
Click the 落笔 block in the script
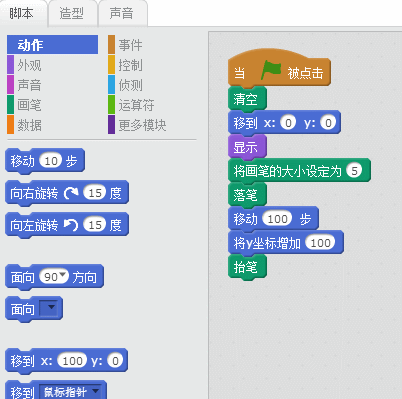[247, 195]
